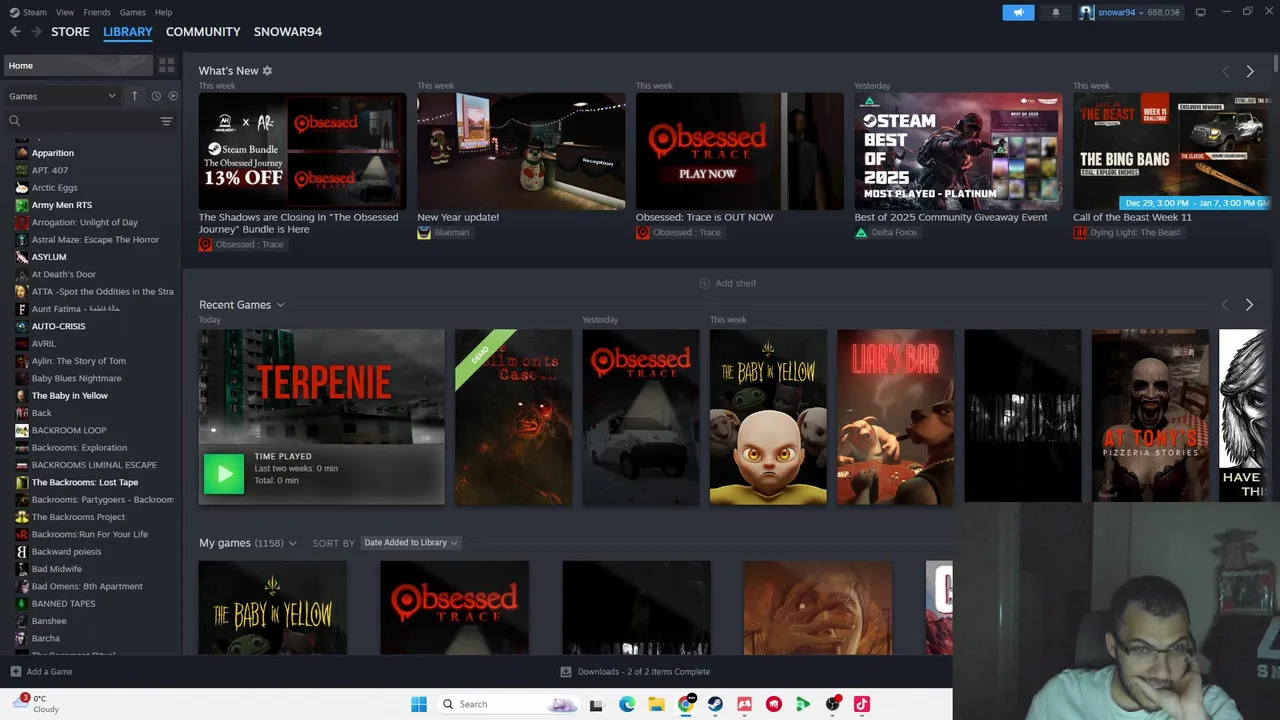Expand Recent Games shelf dropdown

point(281,305)
